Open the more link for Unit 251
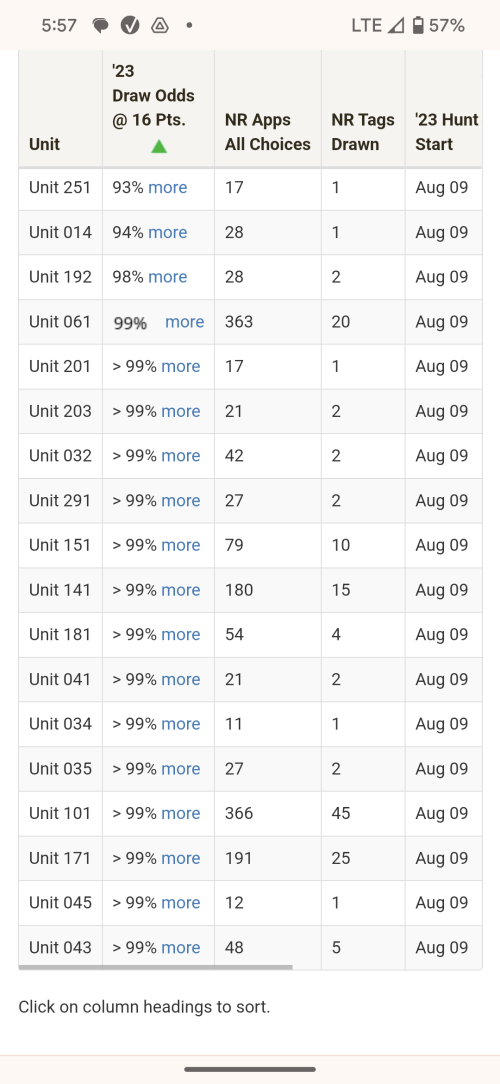The width and height of the screenshot is (500, 1084). 167,187
